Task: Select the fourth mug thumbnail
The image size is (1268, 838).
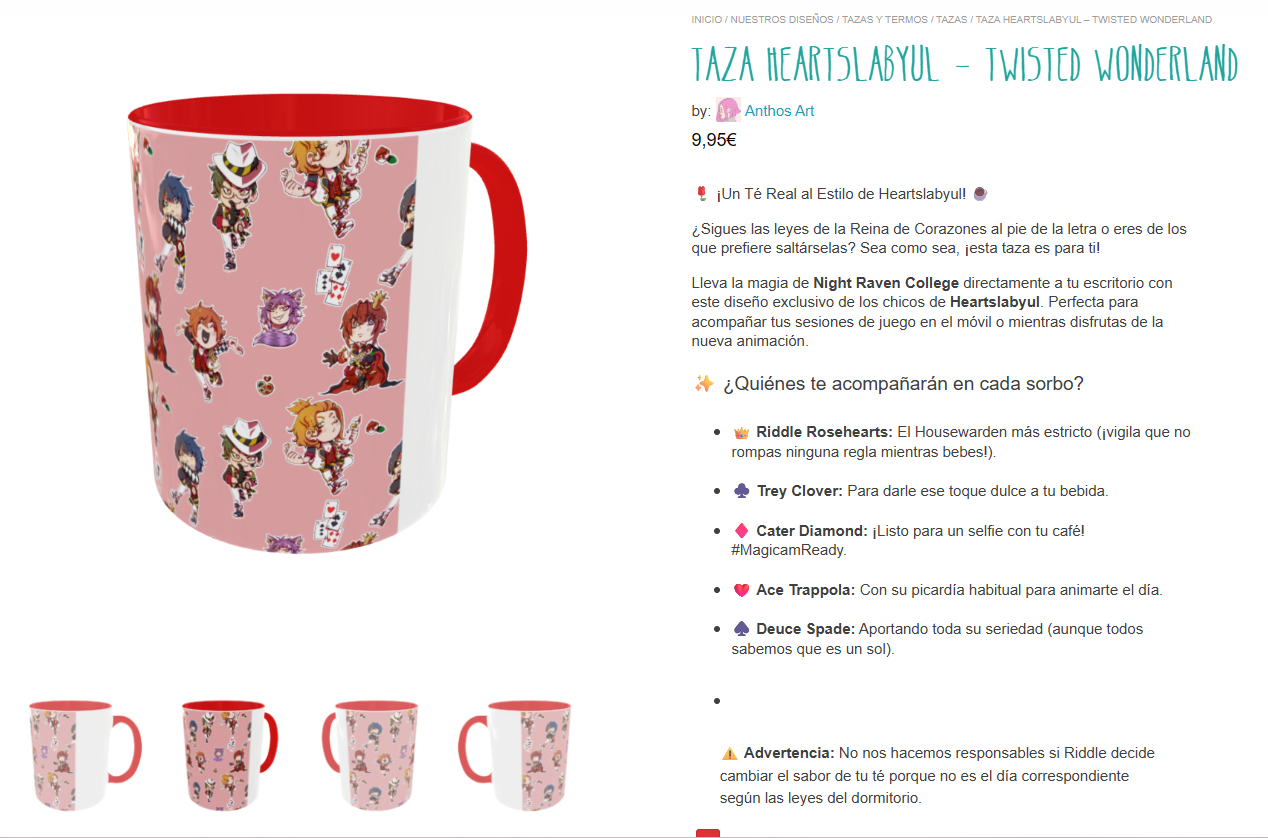Action: [515, 755]
